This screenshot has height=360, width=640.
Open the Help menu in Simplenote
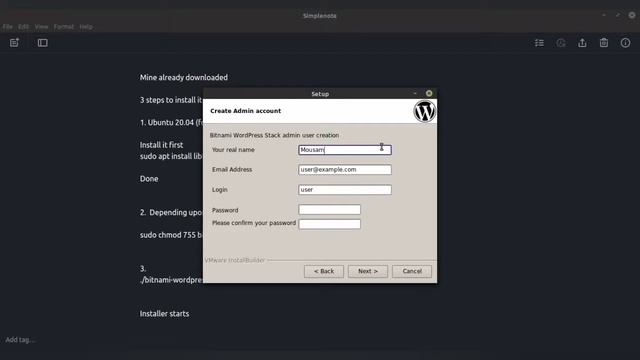[x=86, y=27]
